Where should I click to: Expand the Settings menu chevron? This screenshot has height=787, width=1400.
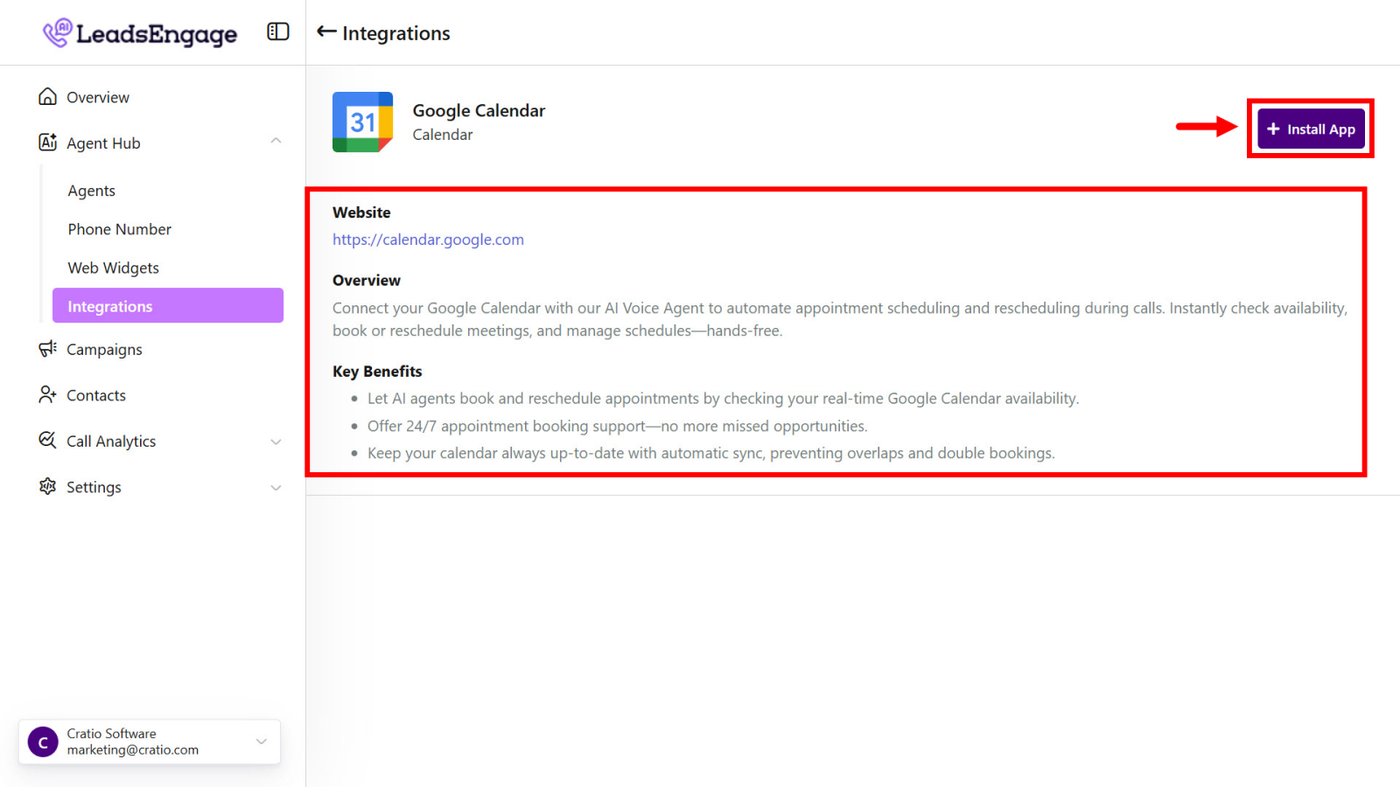(x=276, y=488)
